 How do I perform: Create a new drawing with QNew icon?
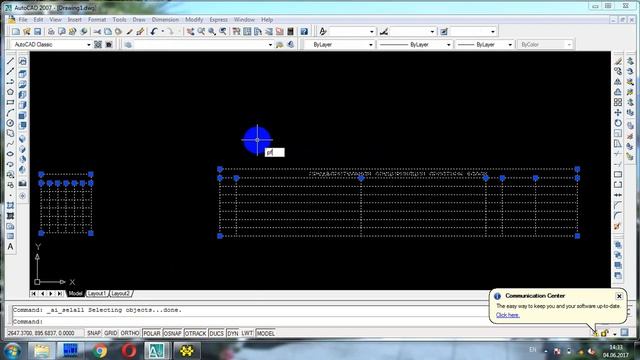click(x=16, y=31)
